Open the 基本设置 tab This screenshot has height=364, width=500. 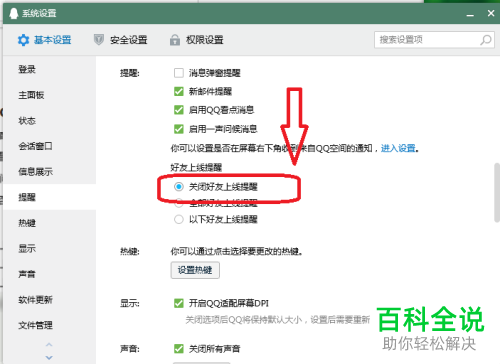[x=44, y=40]
